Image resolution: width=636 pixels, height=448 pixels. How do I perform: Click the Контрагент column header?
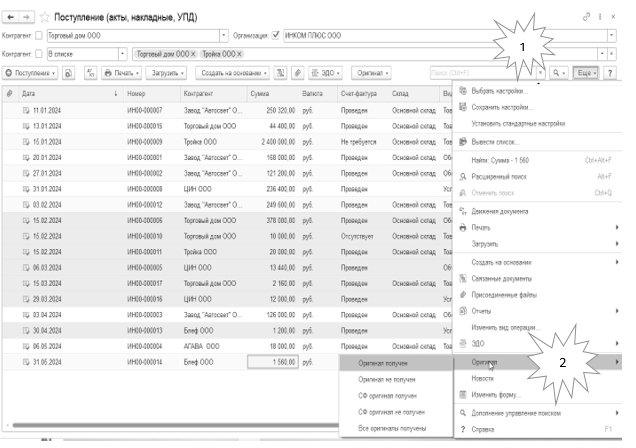(x=213, y=94)
